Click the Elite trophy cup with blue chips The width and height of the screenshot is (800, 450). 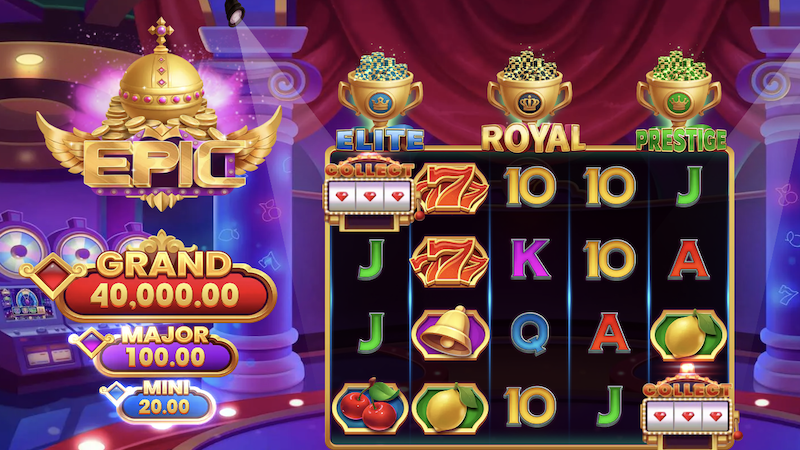tap(381, 89)
